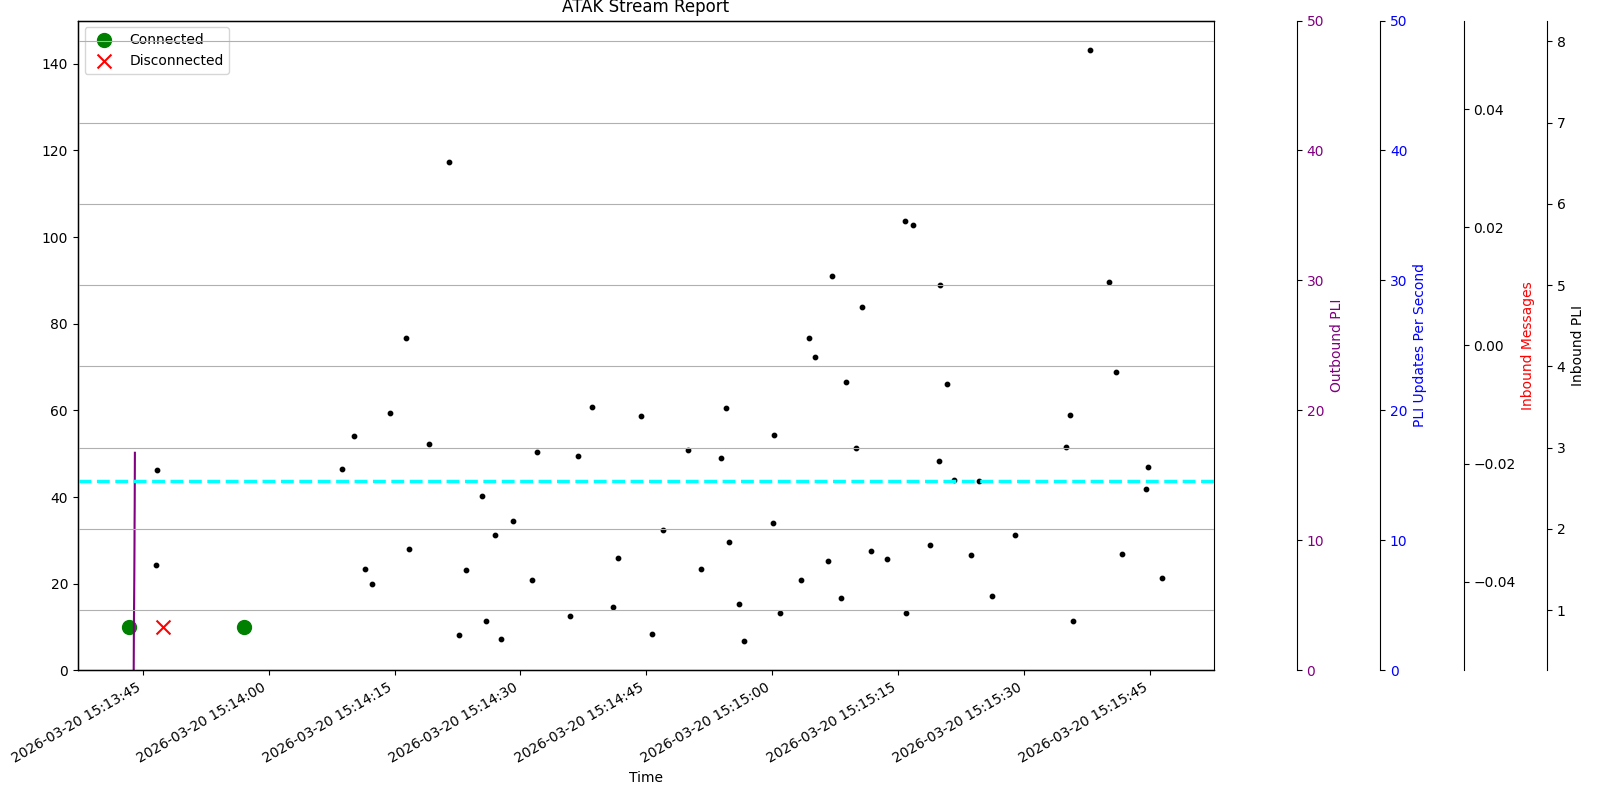Click the red Disconnected X in the legend
This screenshot has width=1600, height=800.
pos(104,61)
